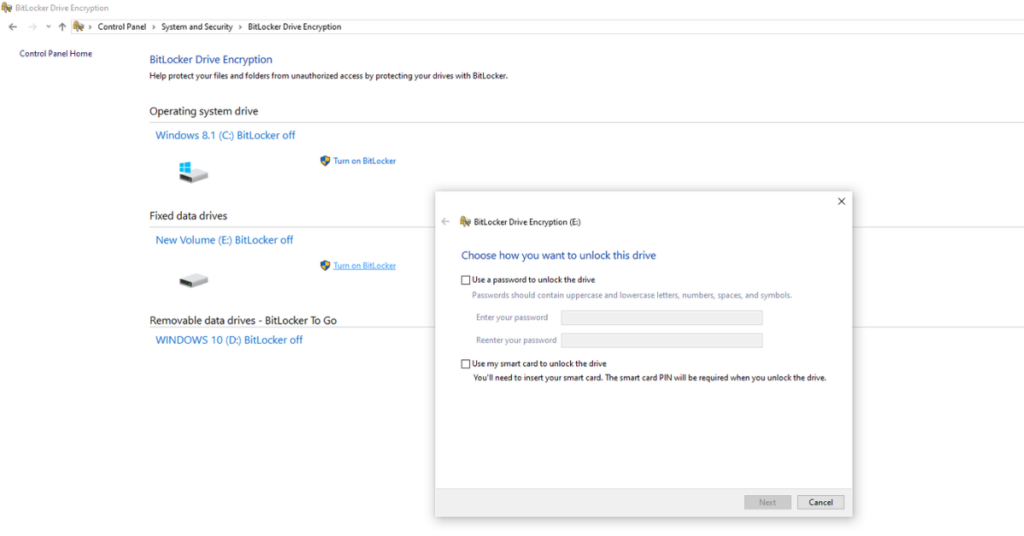Screen dimensions: 1024x536
Task: Click the smart card PIN instruction text
Action: tap(649, 377)
